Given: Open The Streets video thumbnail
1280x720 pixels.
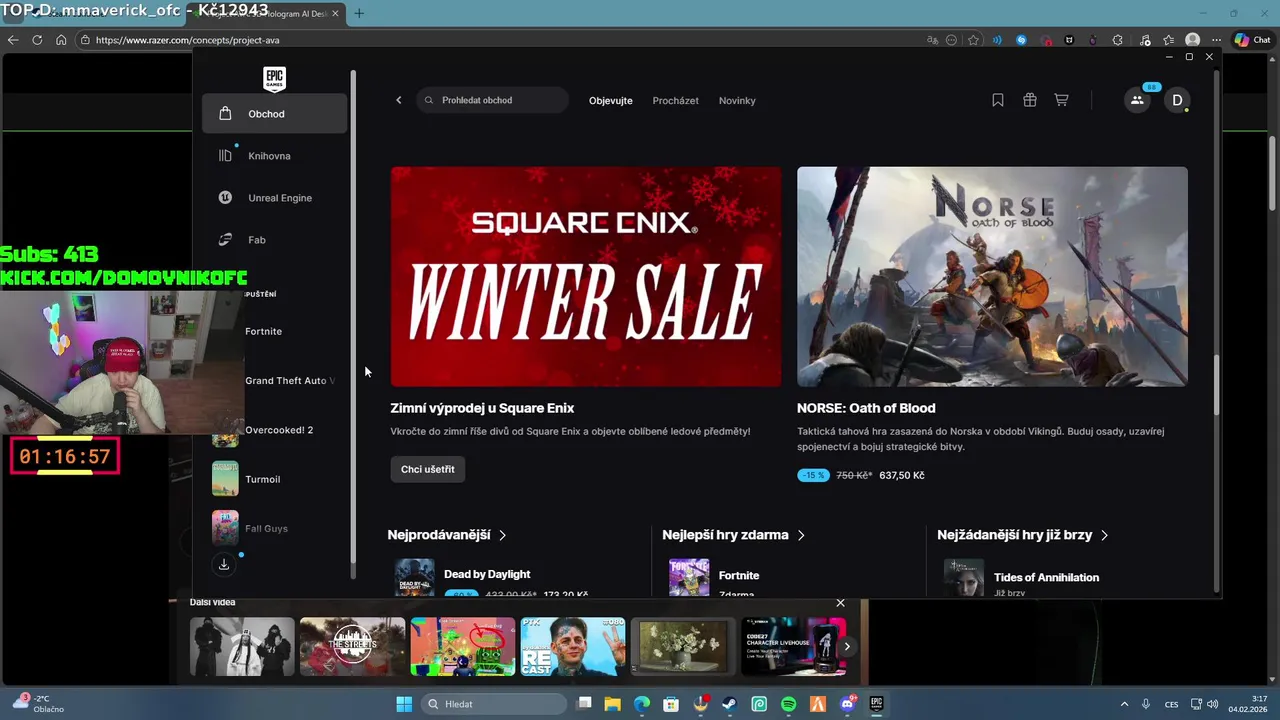Looking at the screenshot, I should point(352,646).
